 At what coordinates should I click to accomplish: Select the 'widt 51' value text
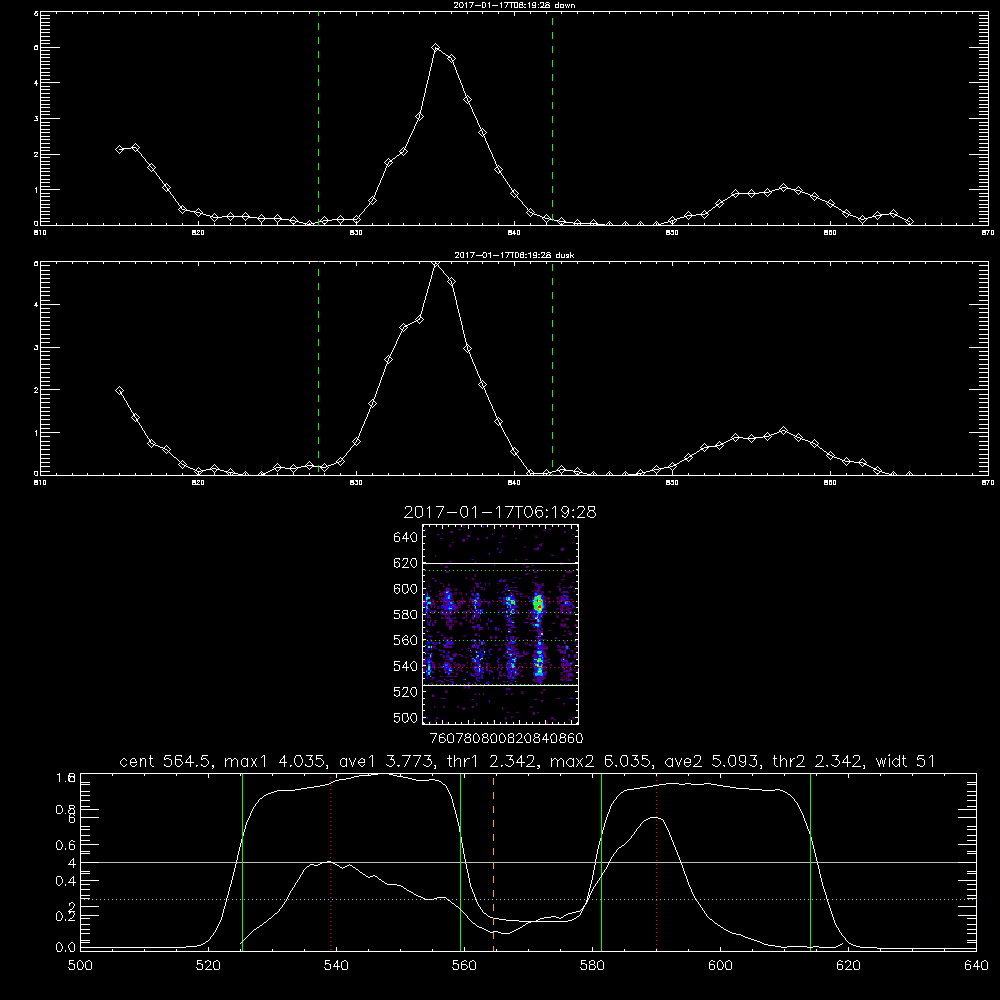905,761
